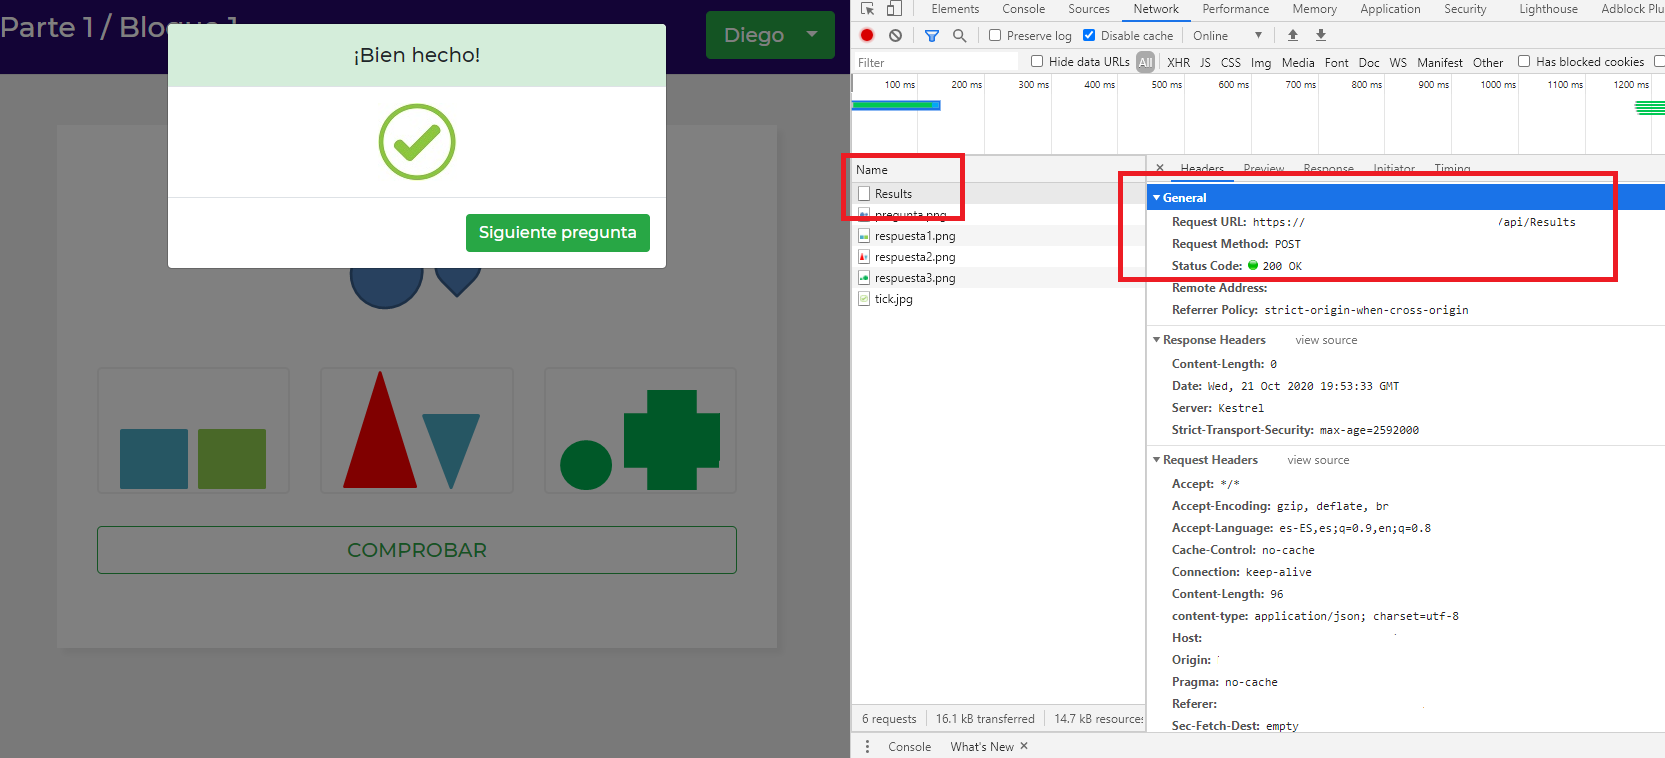Open the Sources tab

(x=1089, y=9)
